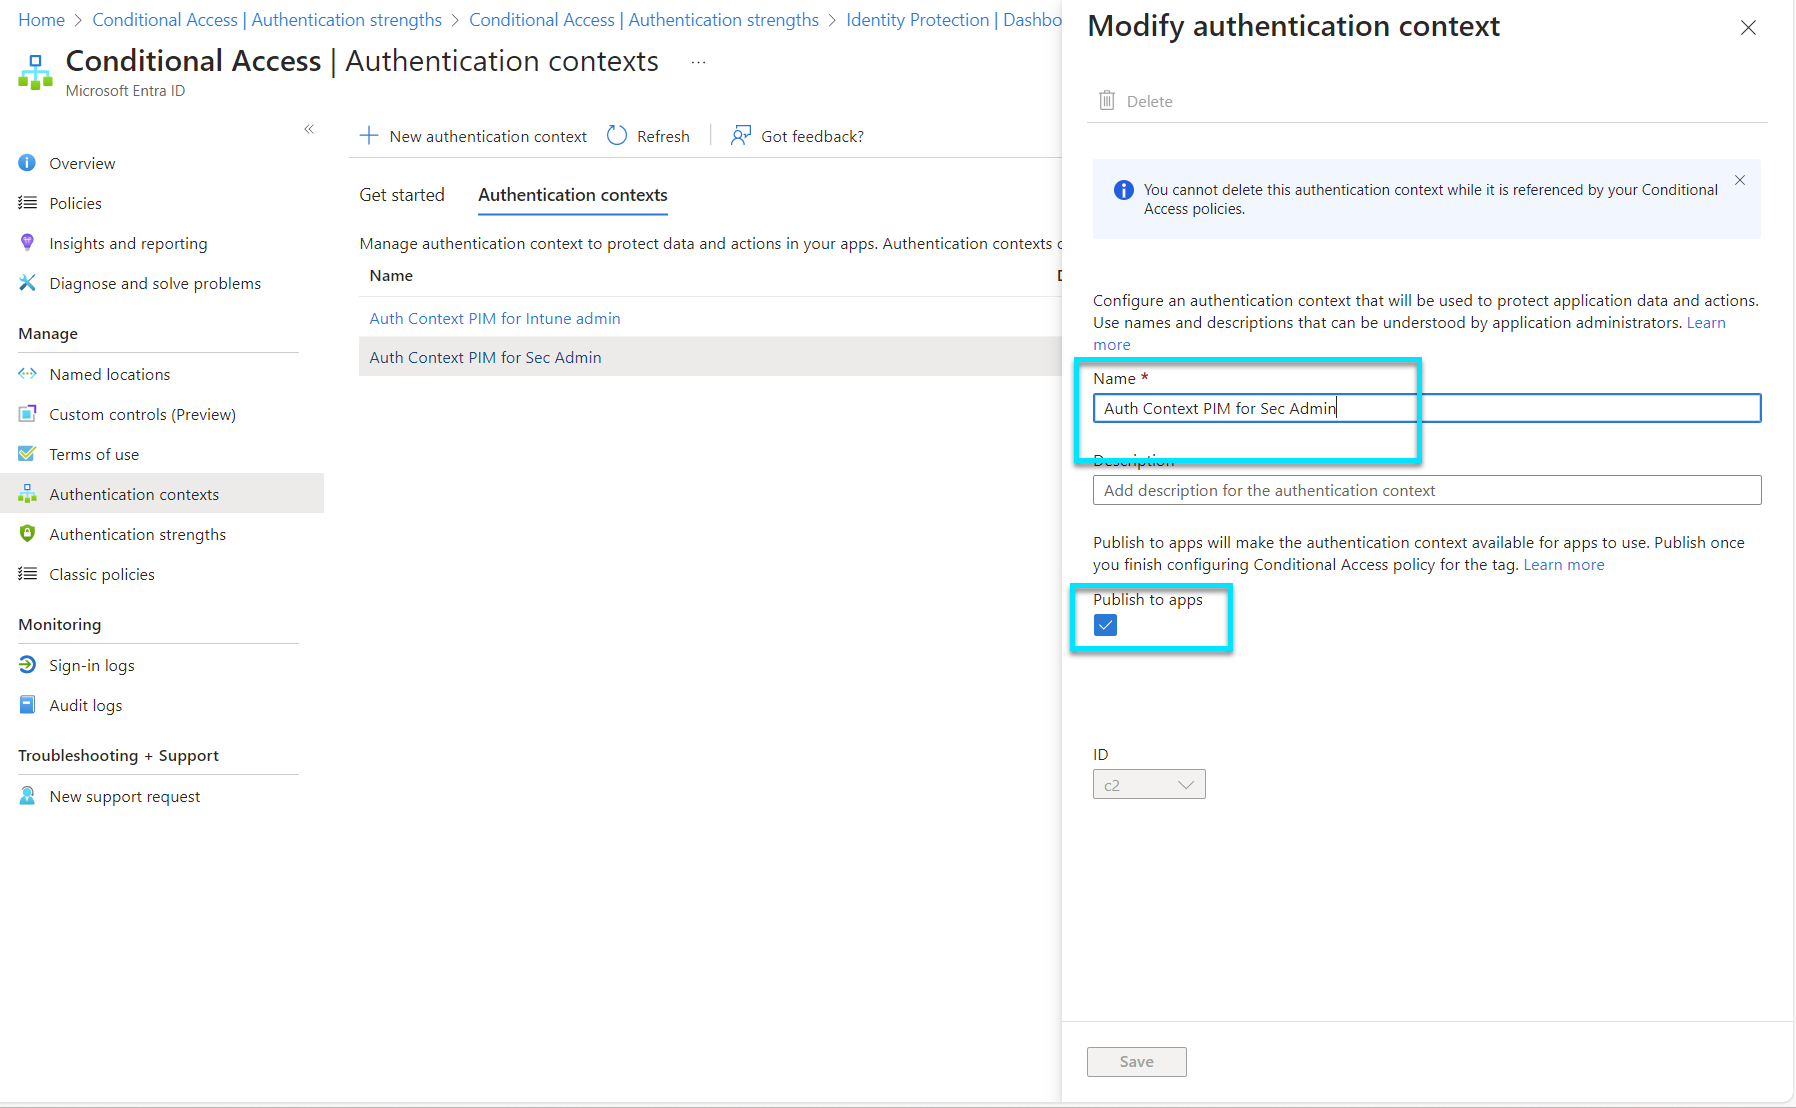Viewport: 1796px width, 1108px height.
Task: Click the Identity Protection breadcrumb link
Action: point(954,20)
